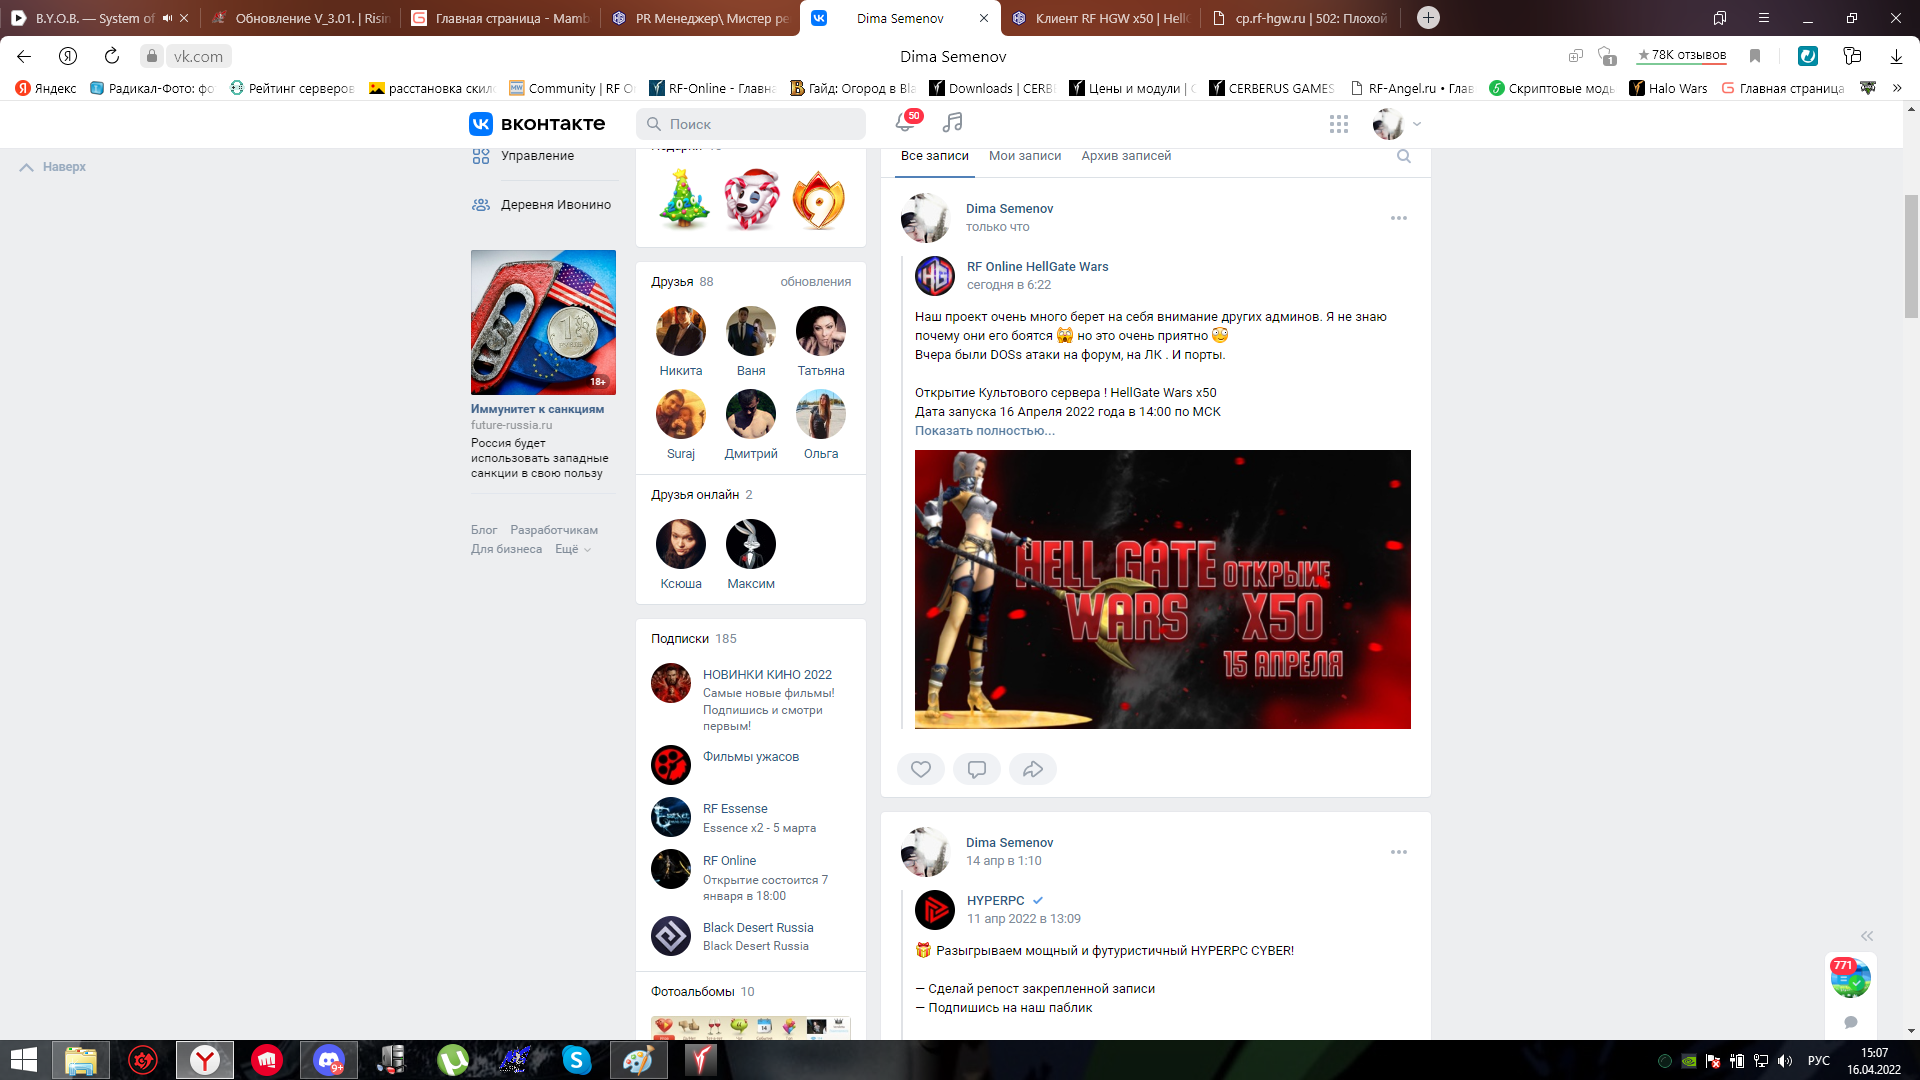
Task: Switch to Клиент RF HGW x50 browser tab
Action: pyautogui.click(x=1100, y=18)
